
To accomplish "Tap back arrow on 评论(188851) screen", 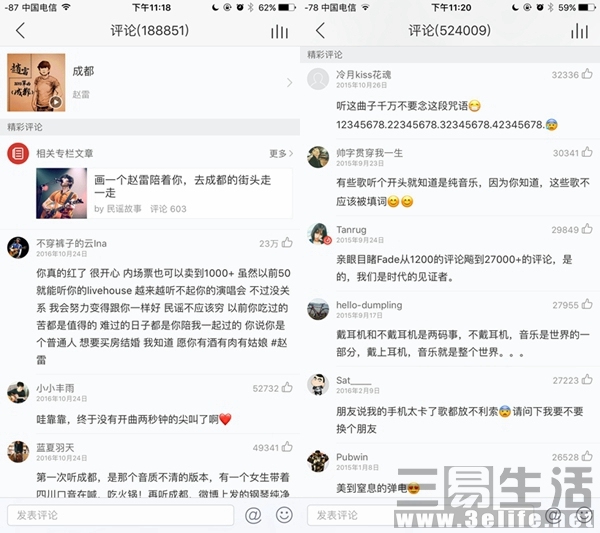I will coord(20,30).
